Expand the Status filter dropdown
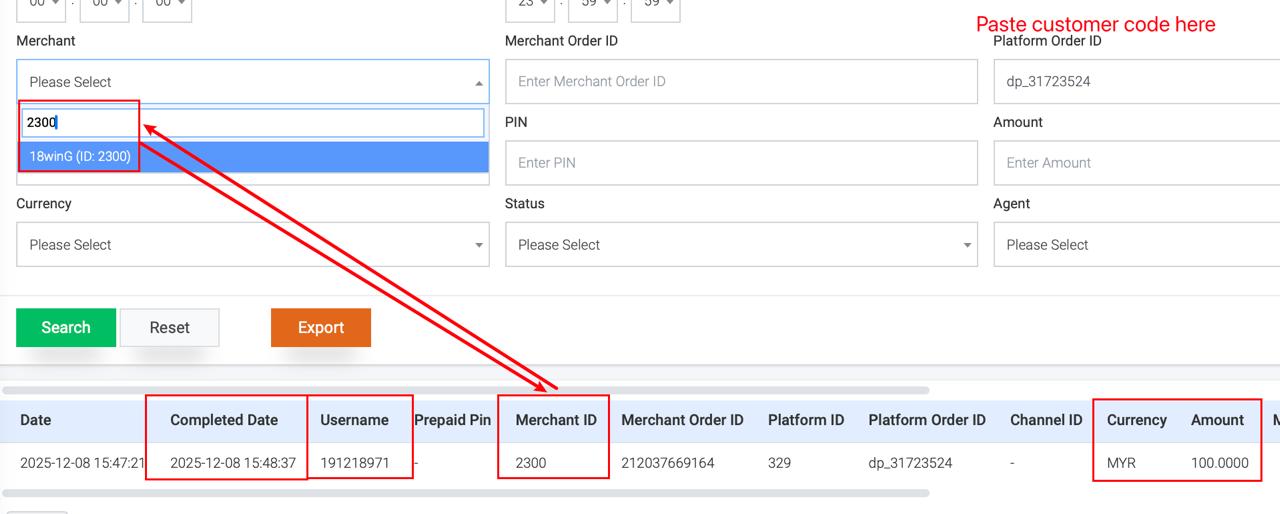The height and width of the screenshot is (514, 1280). 740,245
